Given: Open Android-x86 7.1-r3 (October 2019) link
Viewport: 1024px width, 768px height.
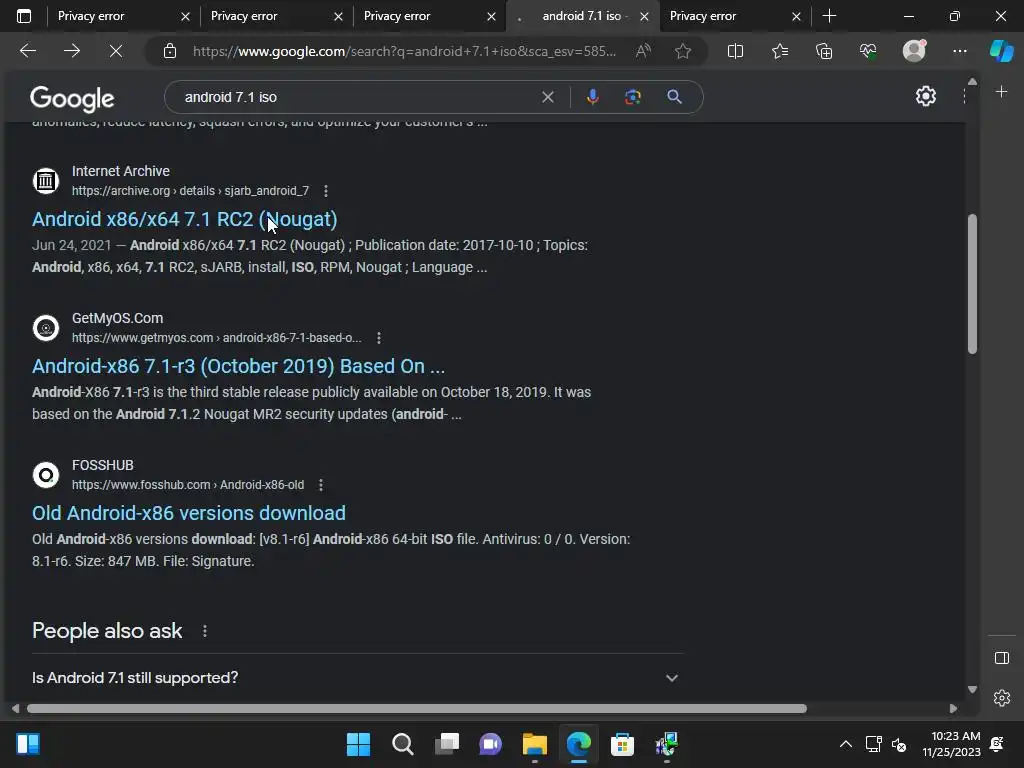Looking at the screenshot, I should pos(238,366).
